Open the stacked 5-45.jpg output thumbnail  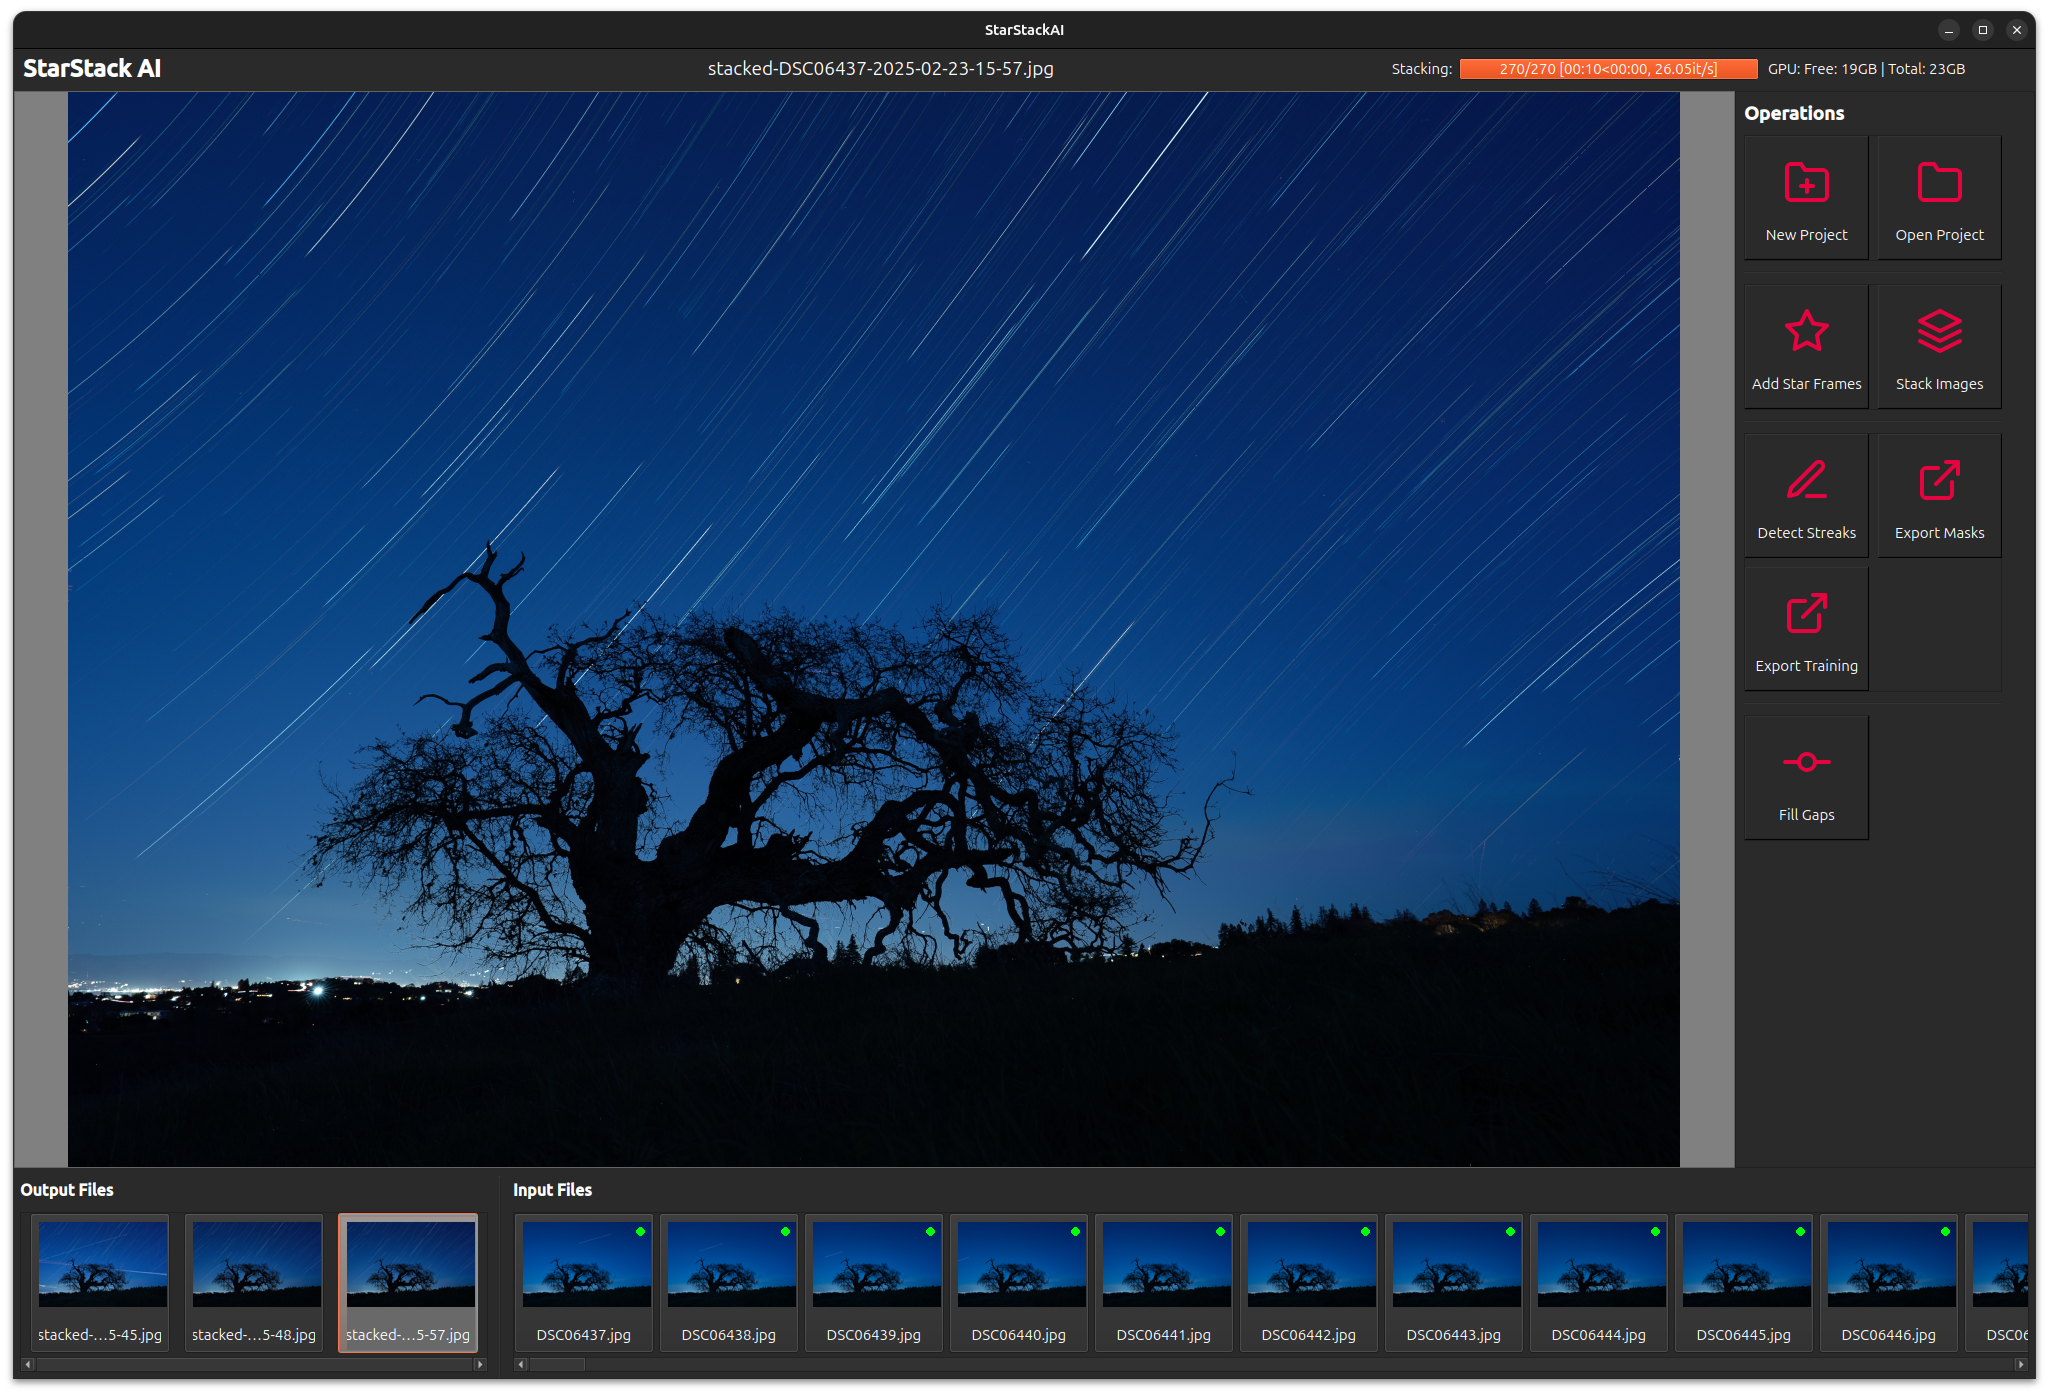(x=102, y=1265)
